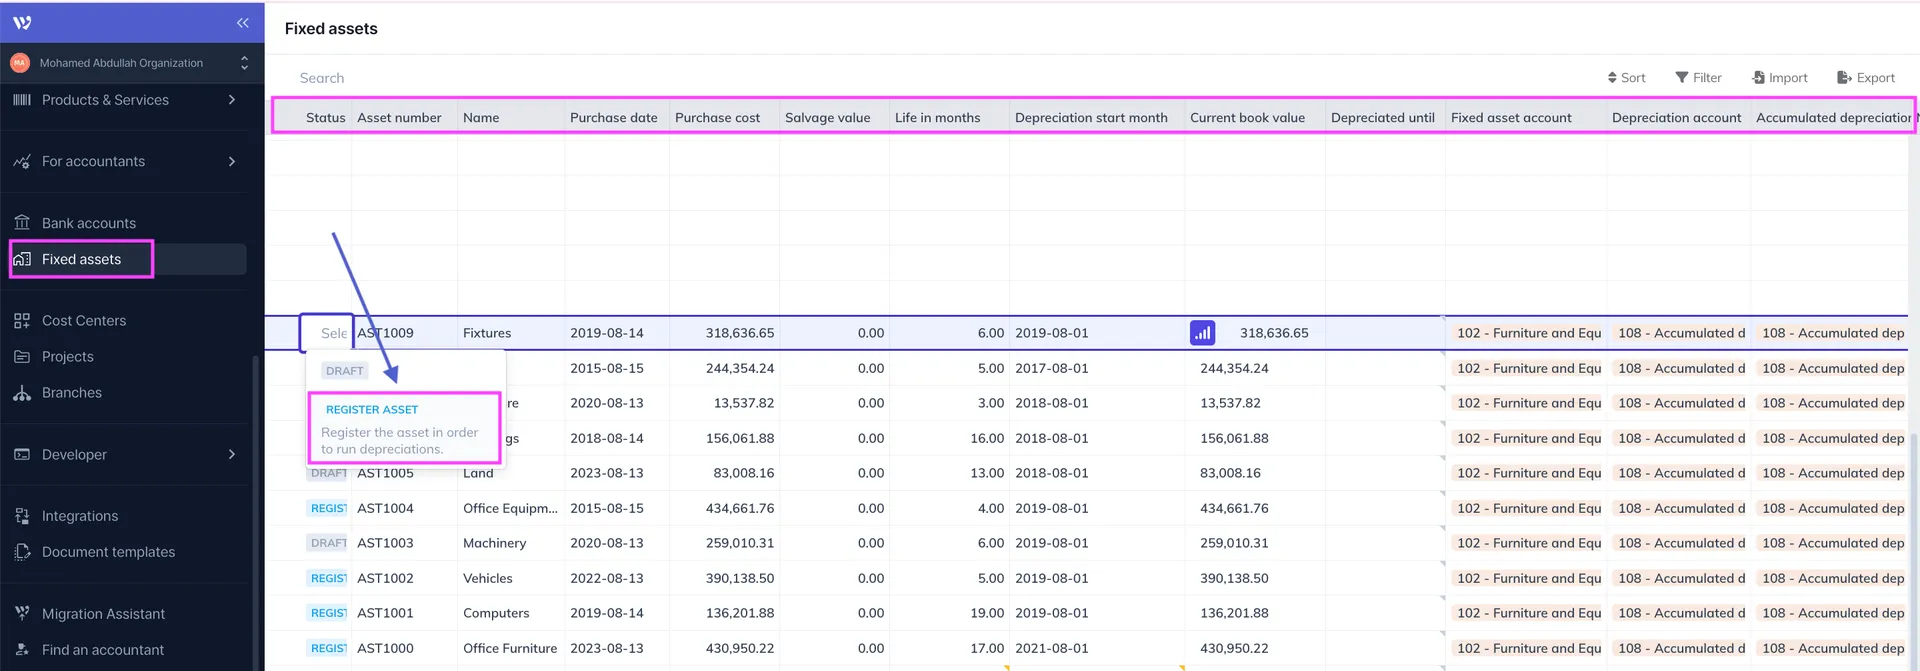Click the Current book value column header
This screenshot has height=671, width=1920.
pyautogui.click(x=1247, y=118)
